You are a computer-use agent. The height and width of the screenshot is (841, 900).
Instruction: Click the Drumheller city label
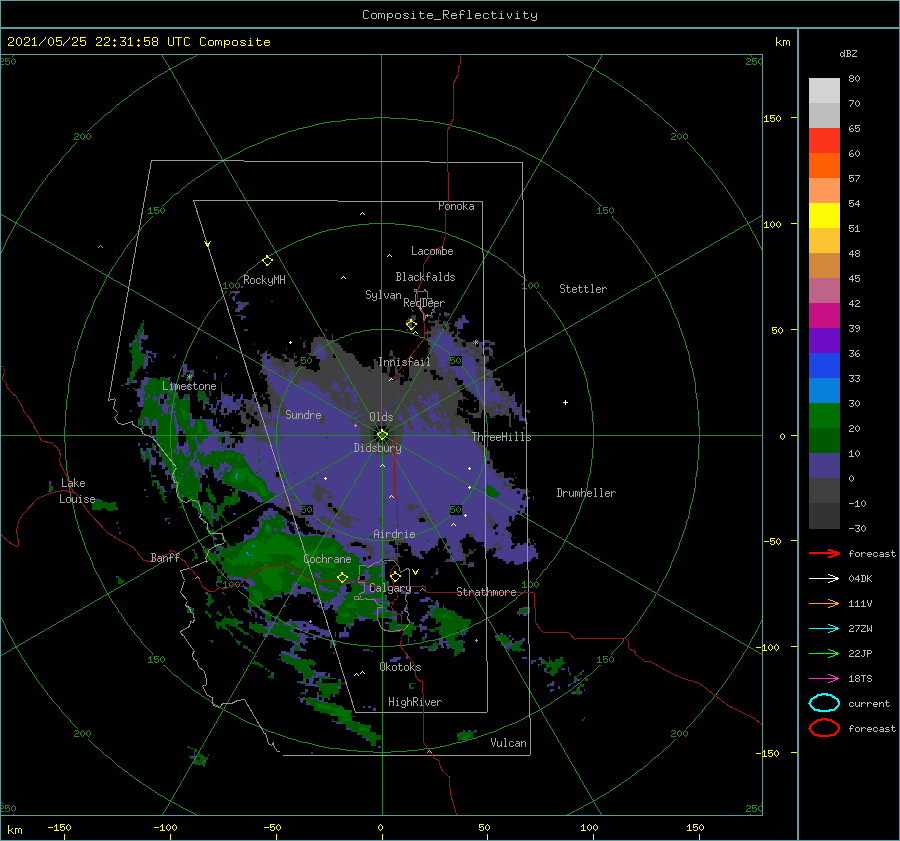[586, 493]
